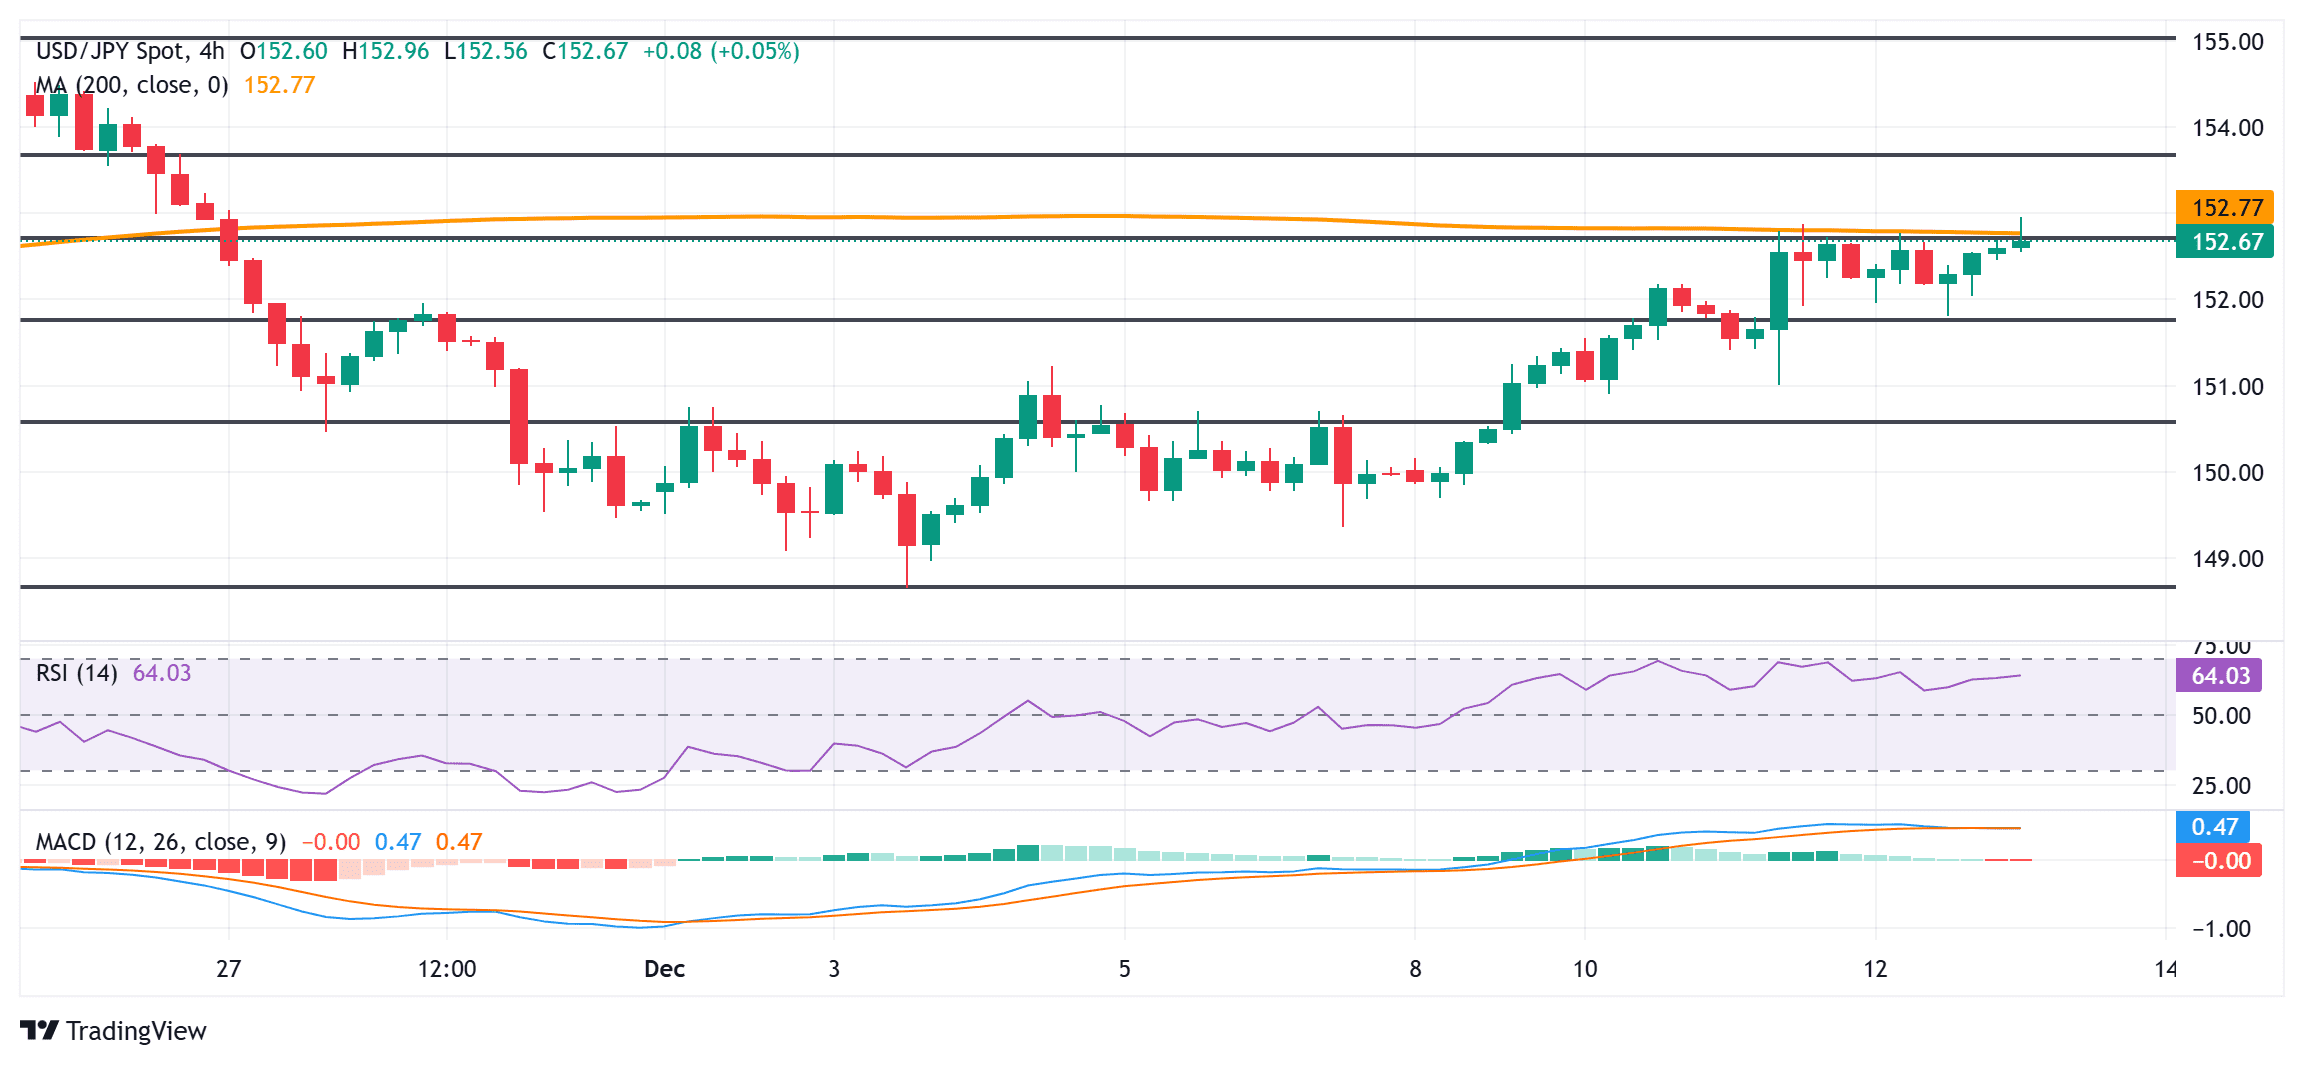Click the MACD -1.00 axis label
The width and height of the screenshot is (2304, 1066).
pyautogui.click(x=2222, y=929)
